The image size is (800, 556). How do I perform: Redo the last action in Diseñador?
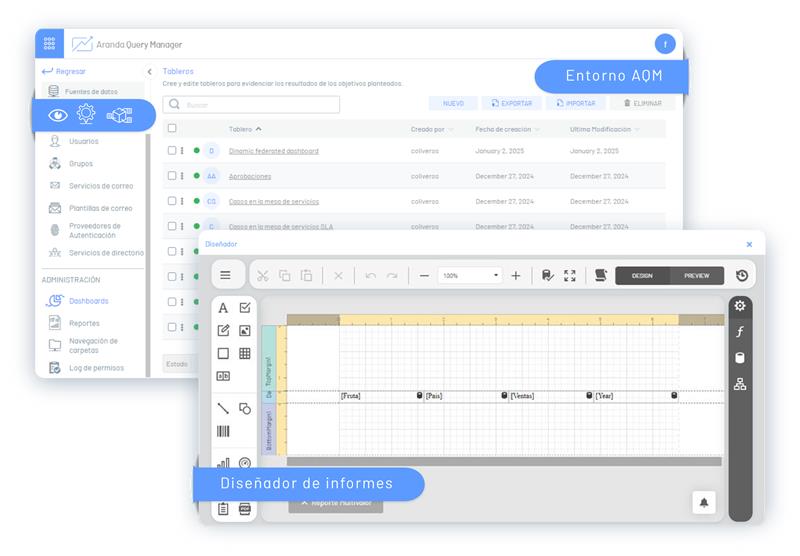(x=392, y=276)
